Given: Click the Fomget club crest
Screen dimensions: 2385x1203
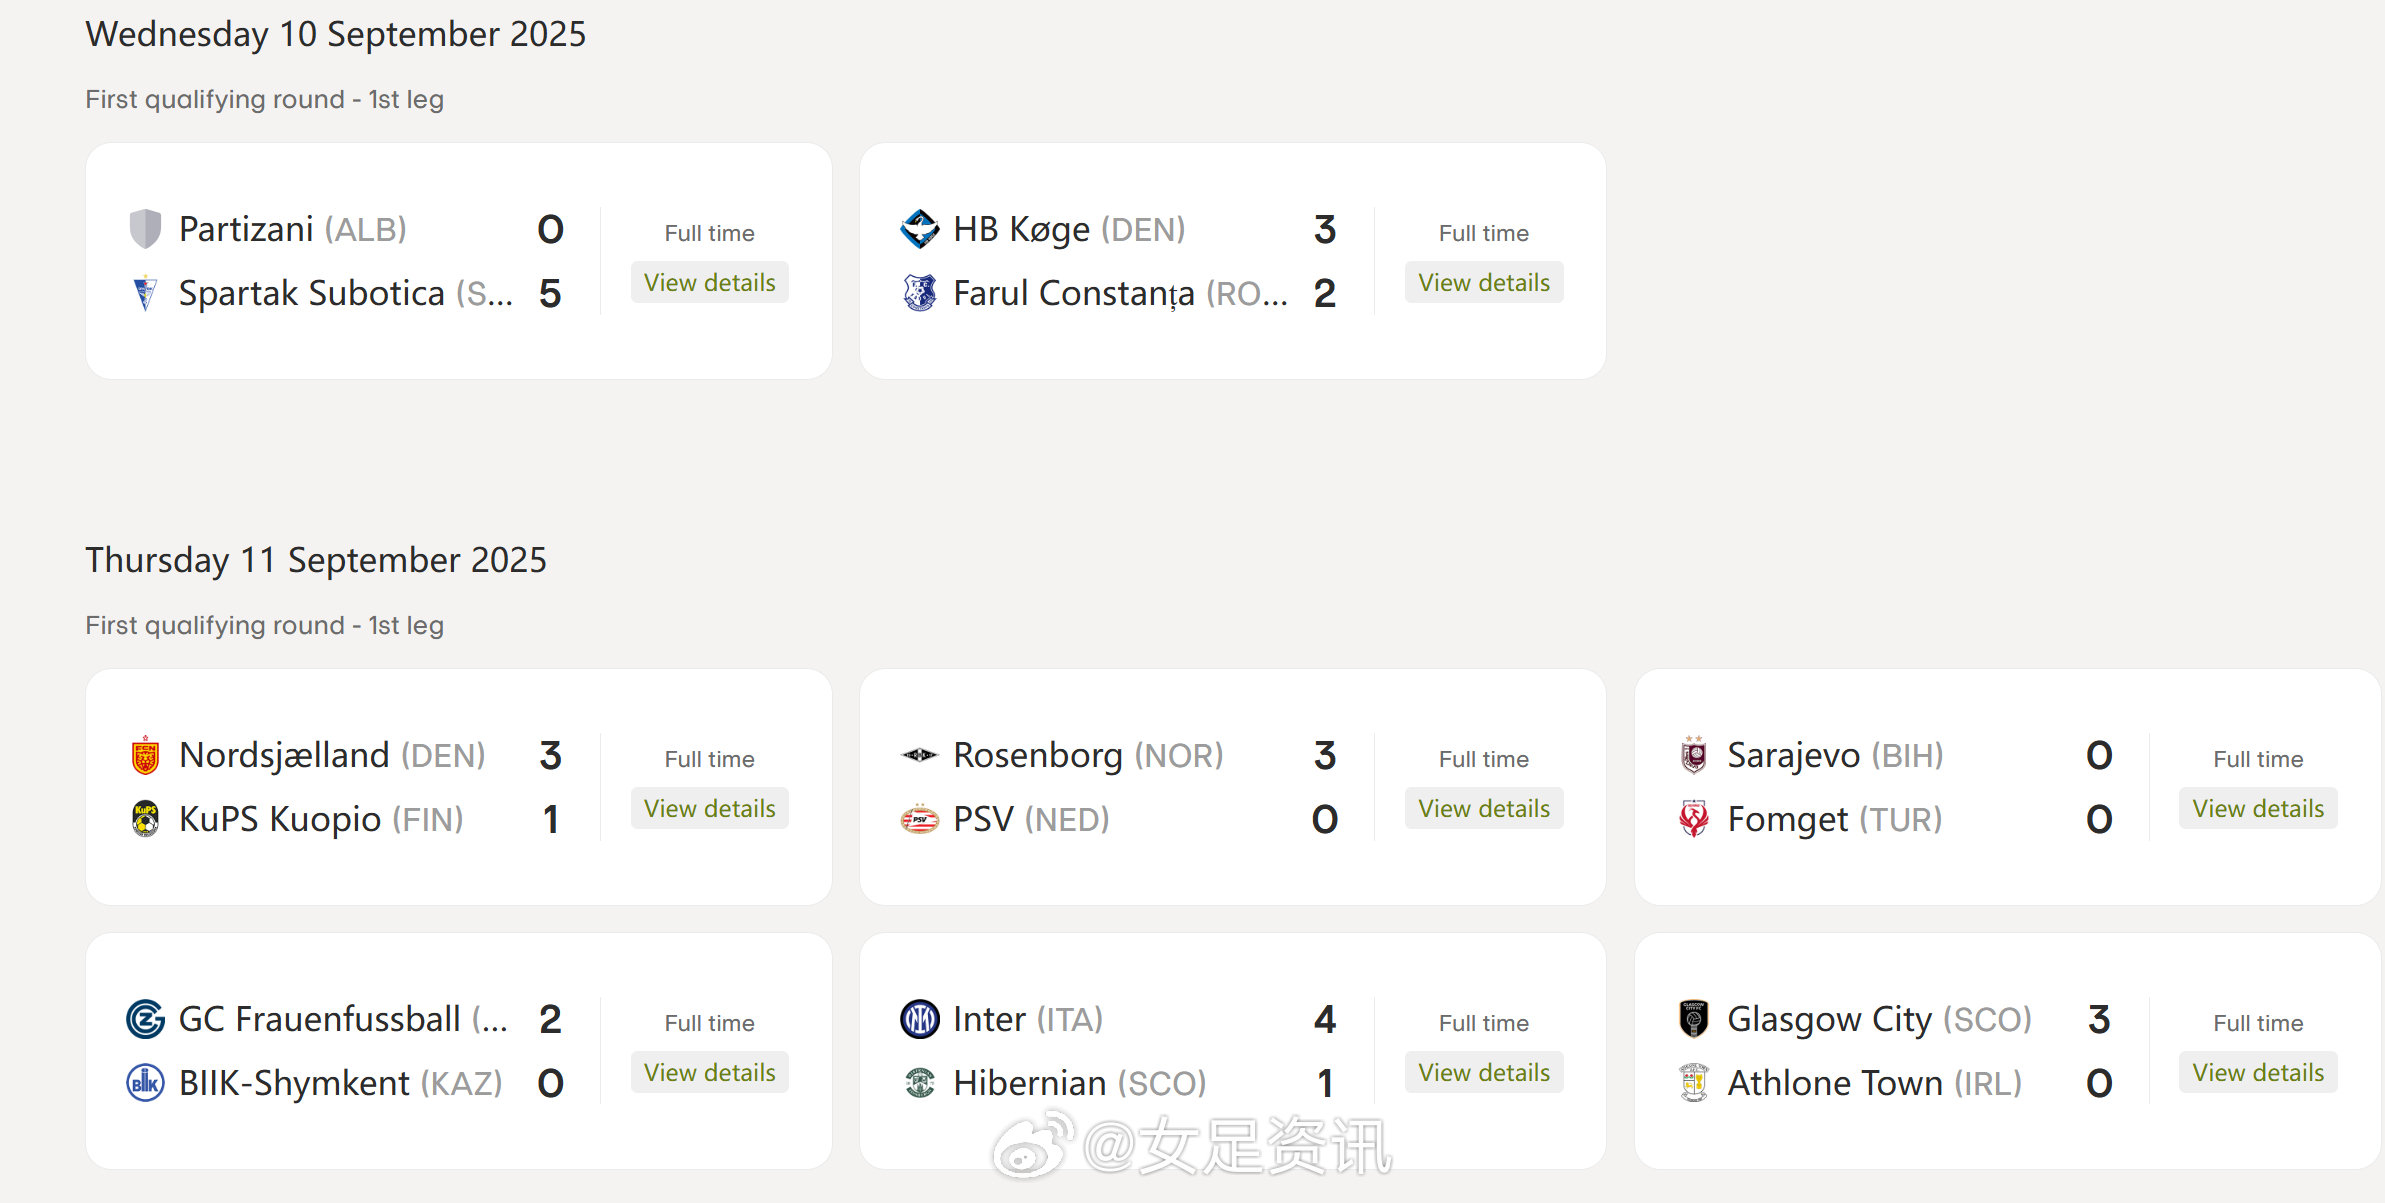Looking at the screenshot, I should point(1693,819).
